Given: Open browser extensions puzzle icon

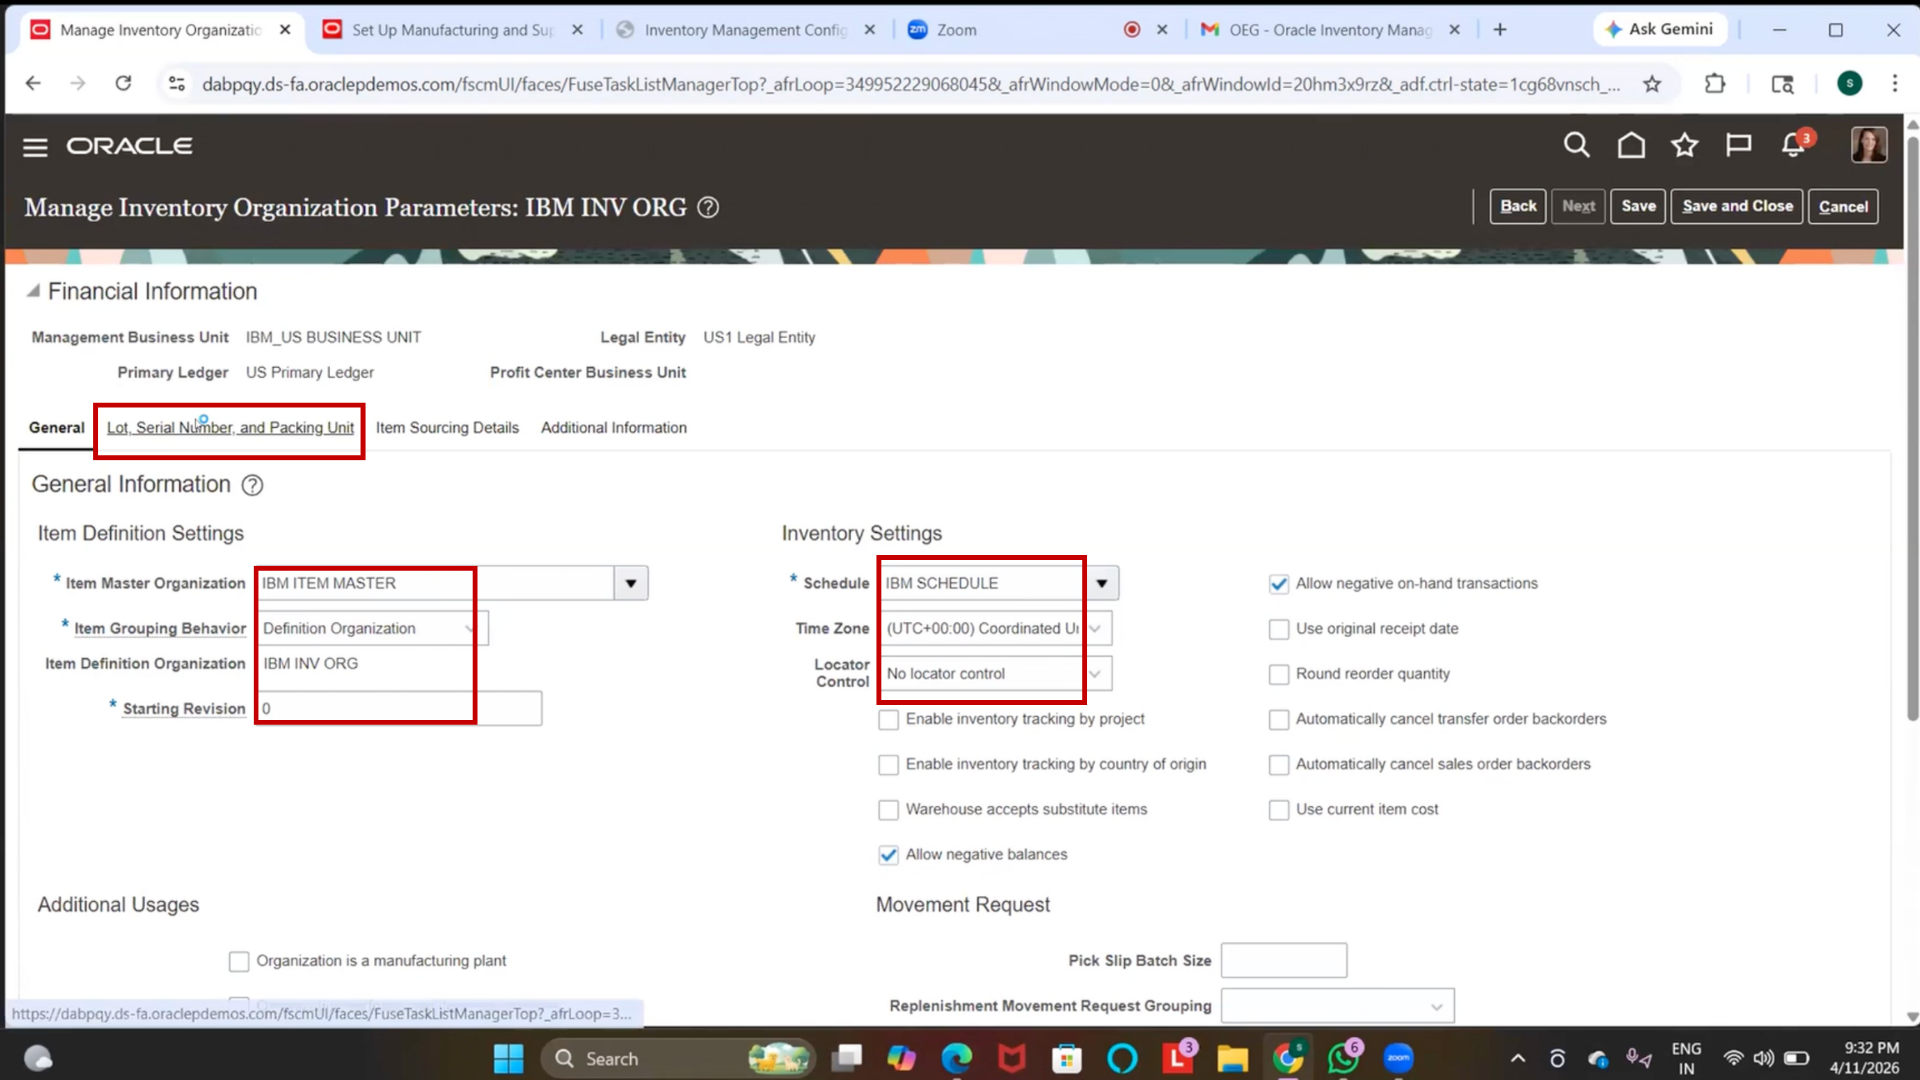Looking at the screenshot, I should coord(1715,84).
